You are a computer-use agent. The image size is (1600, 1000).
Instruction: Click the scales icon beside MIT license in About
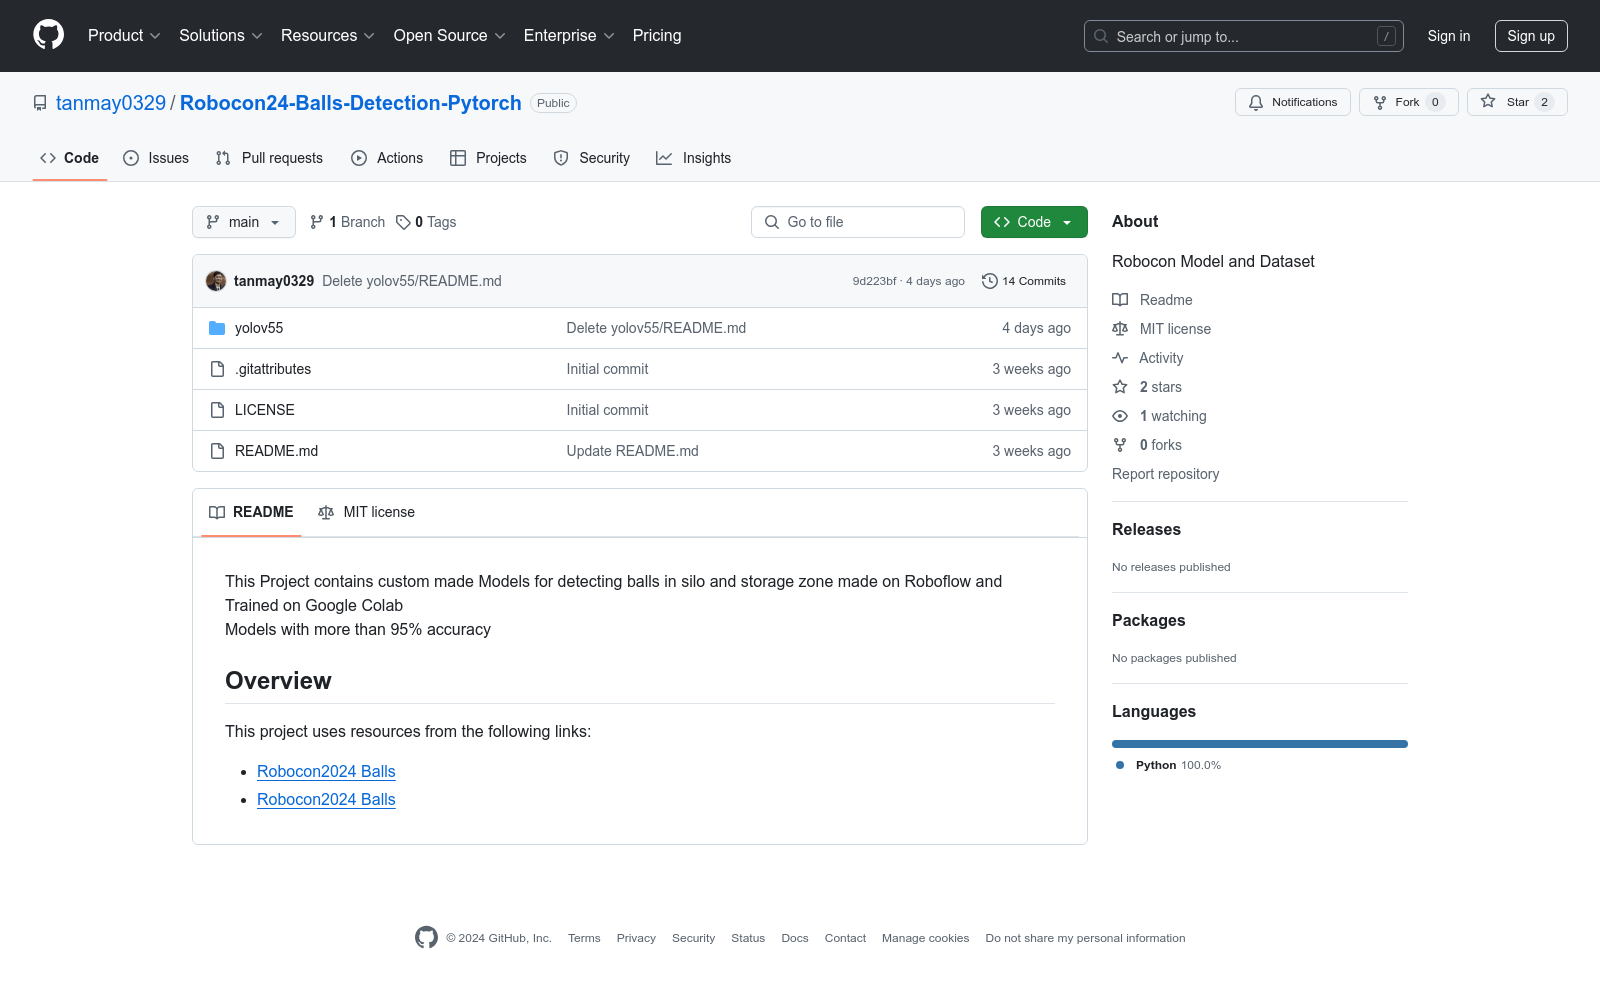pos(1120,329)
